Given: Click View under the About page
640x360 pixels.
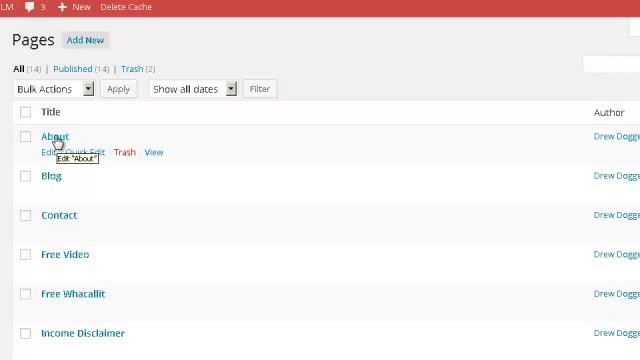Looking at the screenshot, I should pyautogui.click(x=154, y=152).
